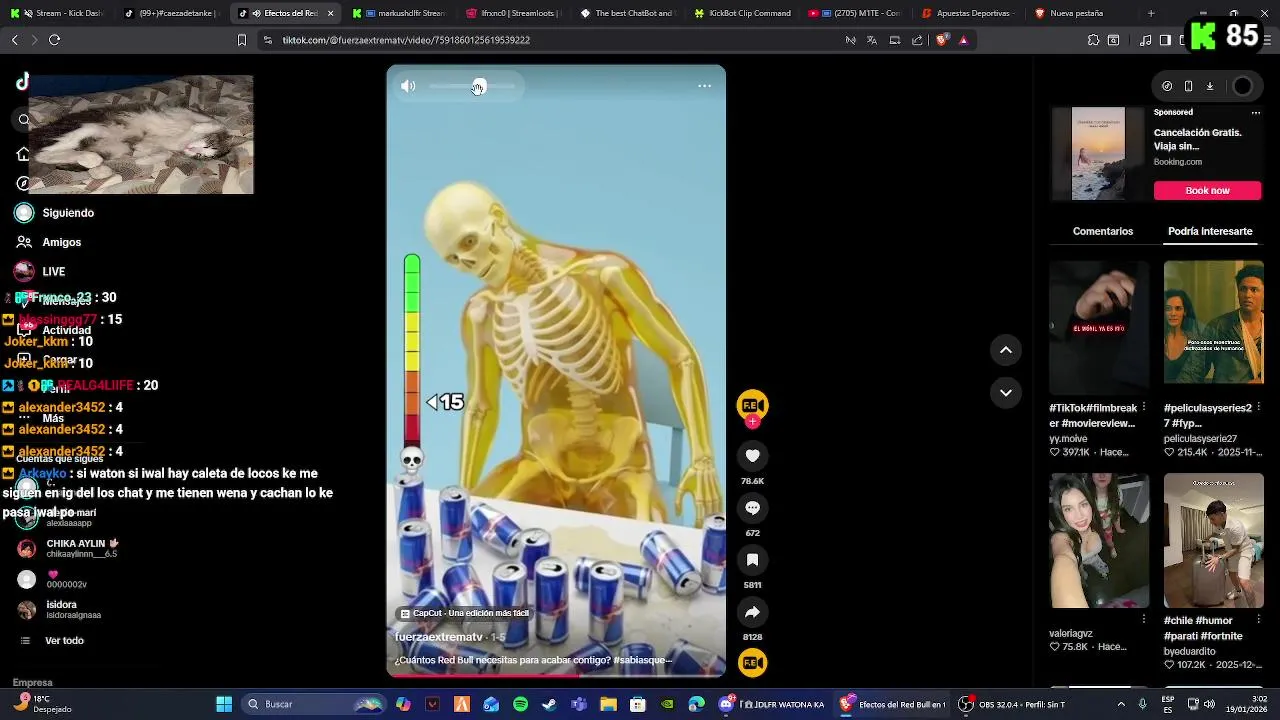1280x720 pixels.
Task: Switch to Comentarios tab
Action: (1103, 231)
